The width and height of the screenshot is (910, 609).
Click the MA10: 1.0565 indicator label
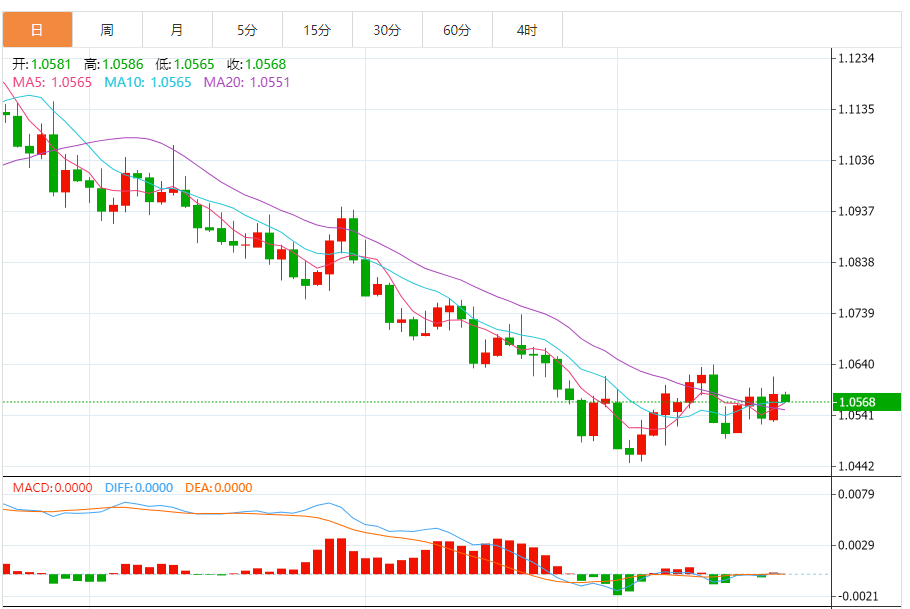click(x=148, y=82)
